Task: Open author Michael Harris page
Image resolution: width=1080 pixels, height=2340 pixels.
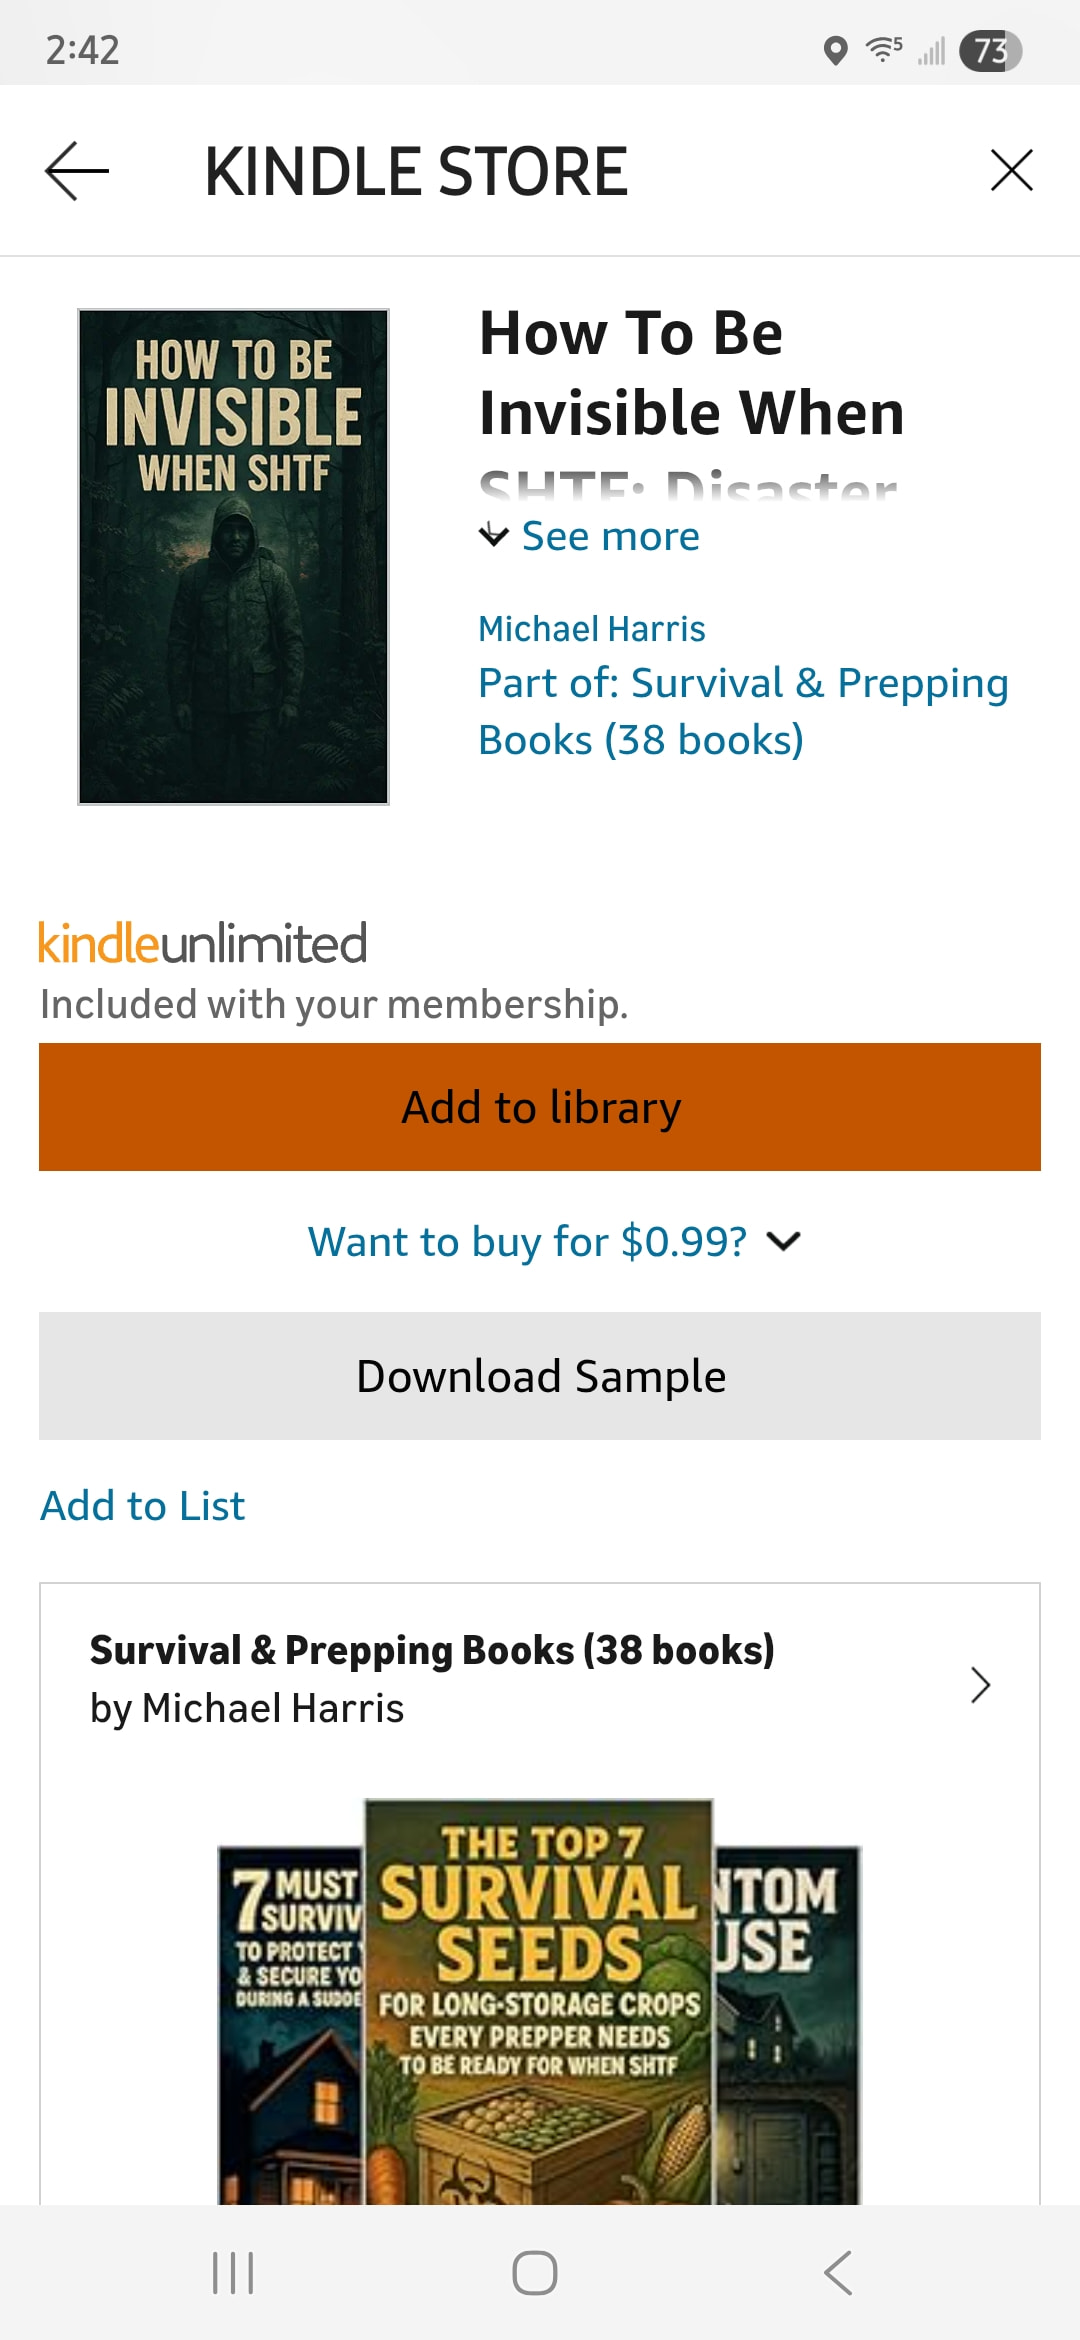Action: [x=592, y=629]
